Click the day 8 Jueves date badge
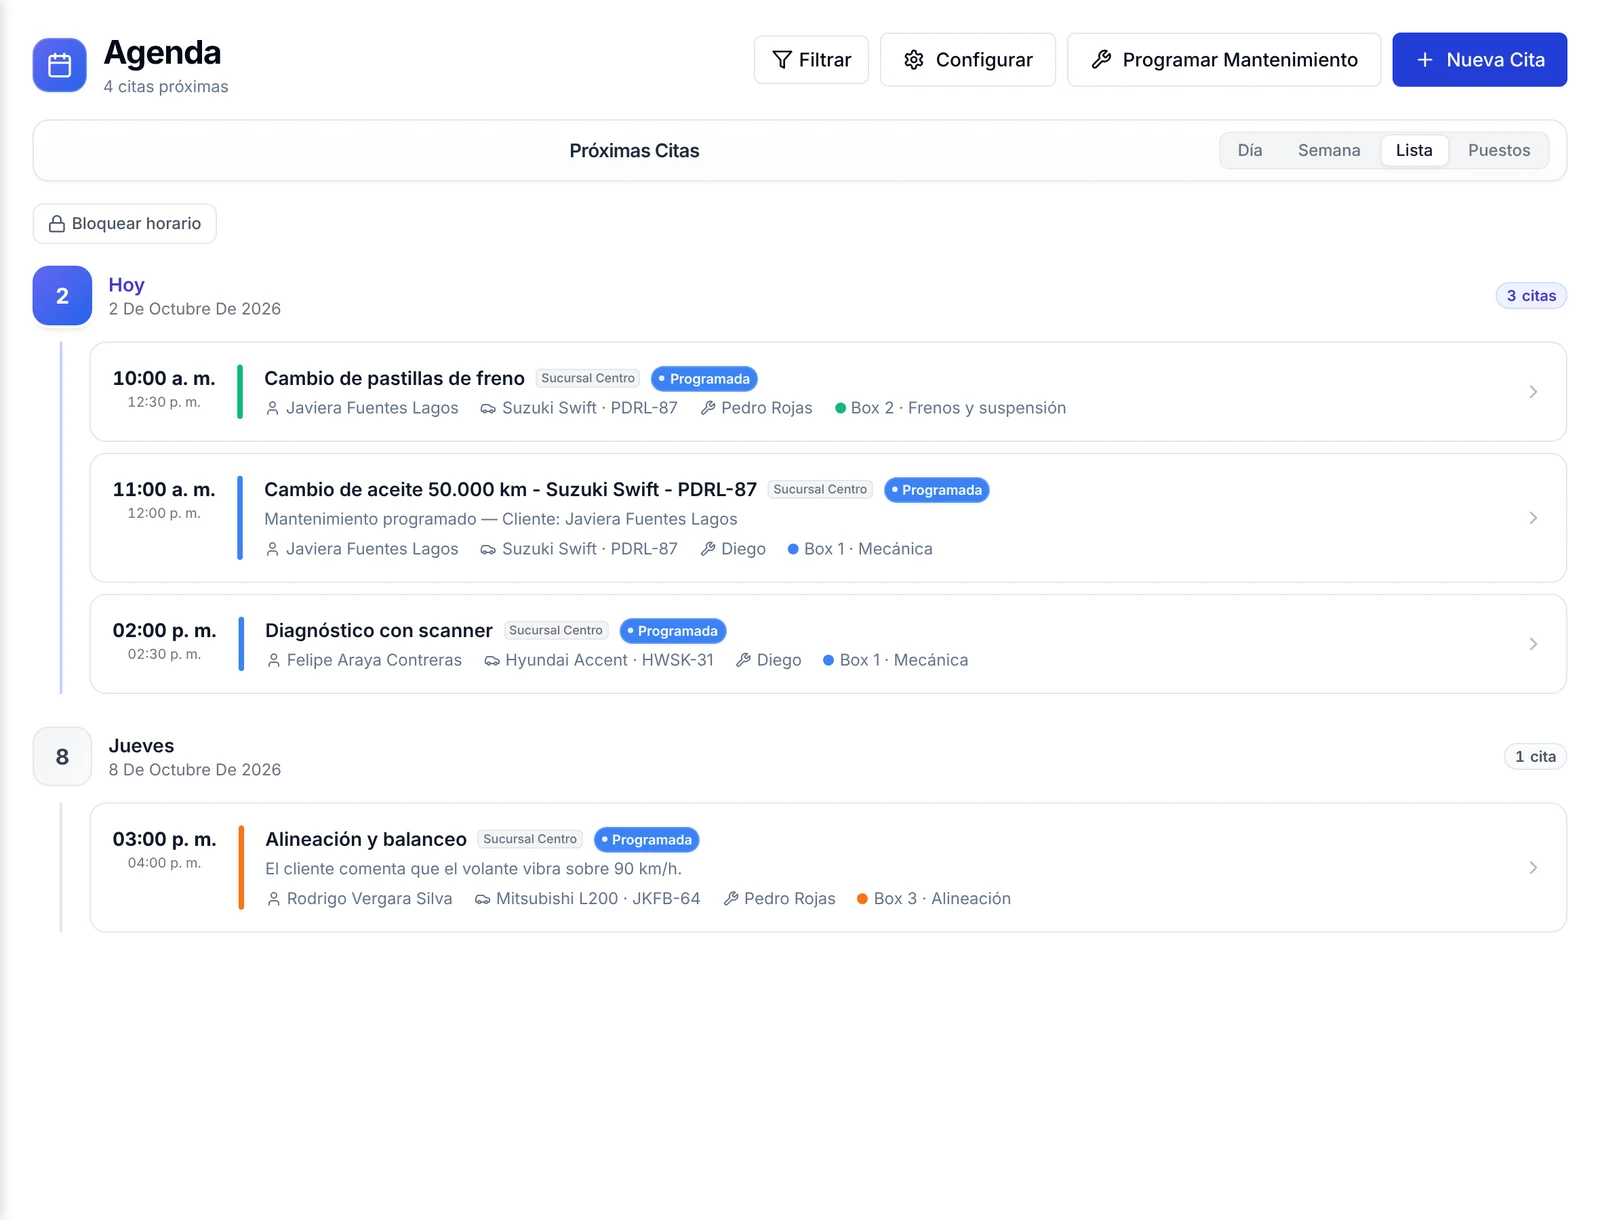 (x=62, y=757)
